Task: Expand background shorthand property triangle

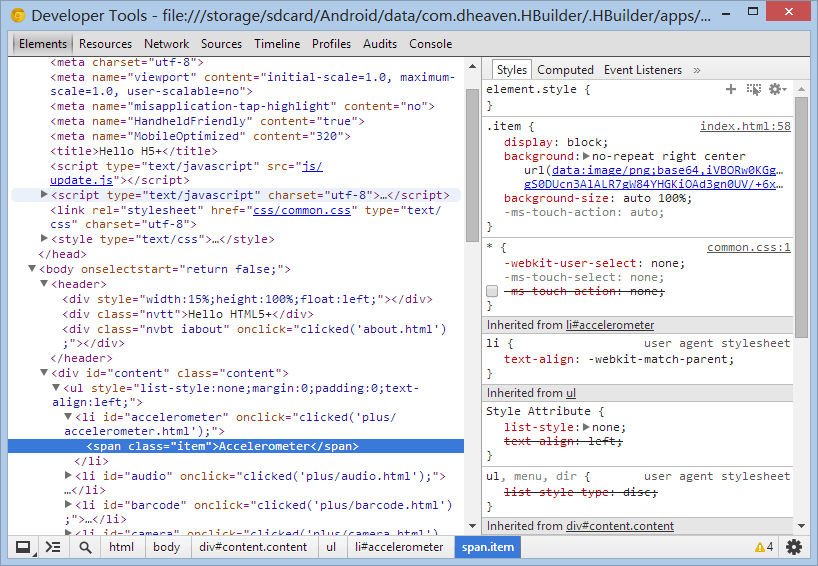Action: point(586,156)
